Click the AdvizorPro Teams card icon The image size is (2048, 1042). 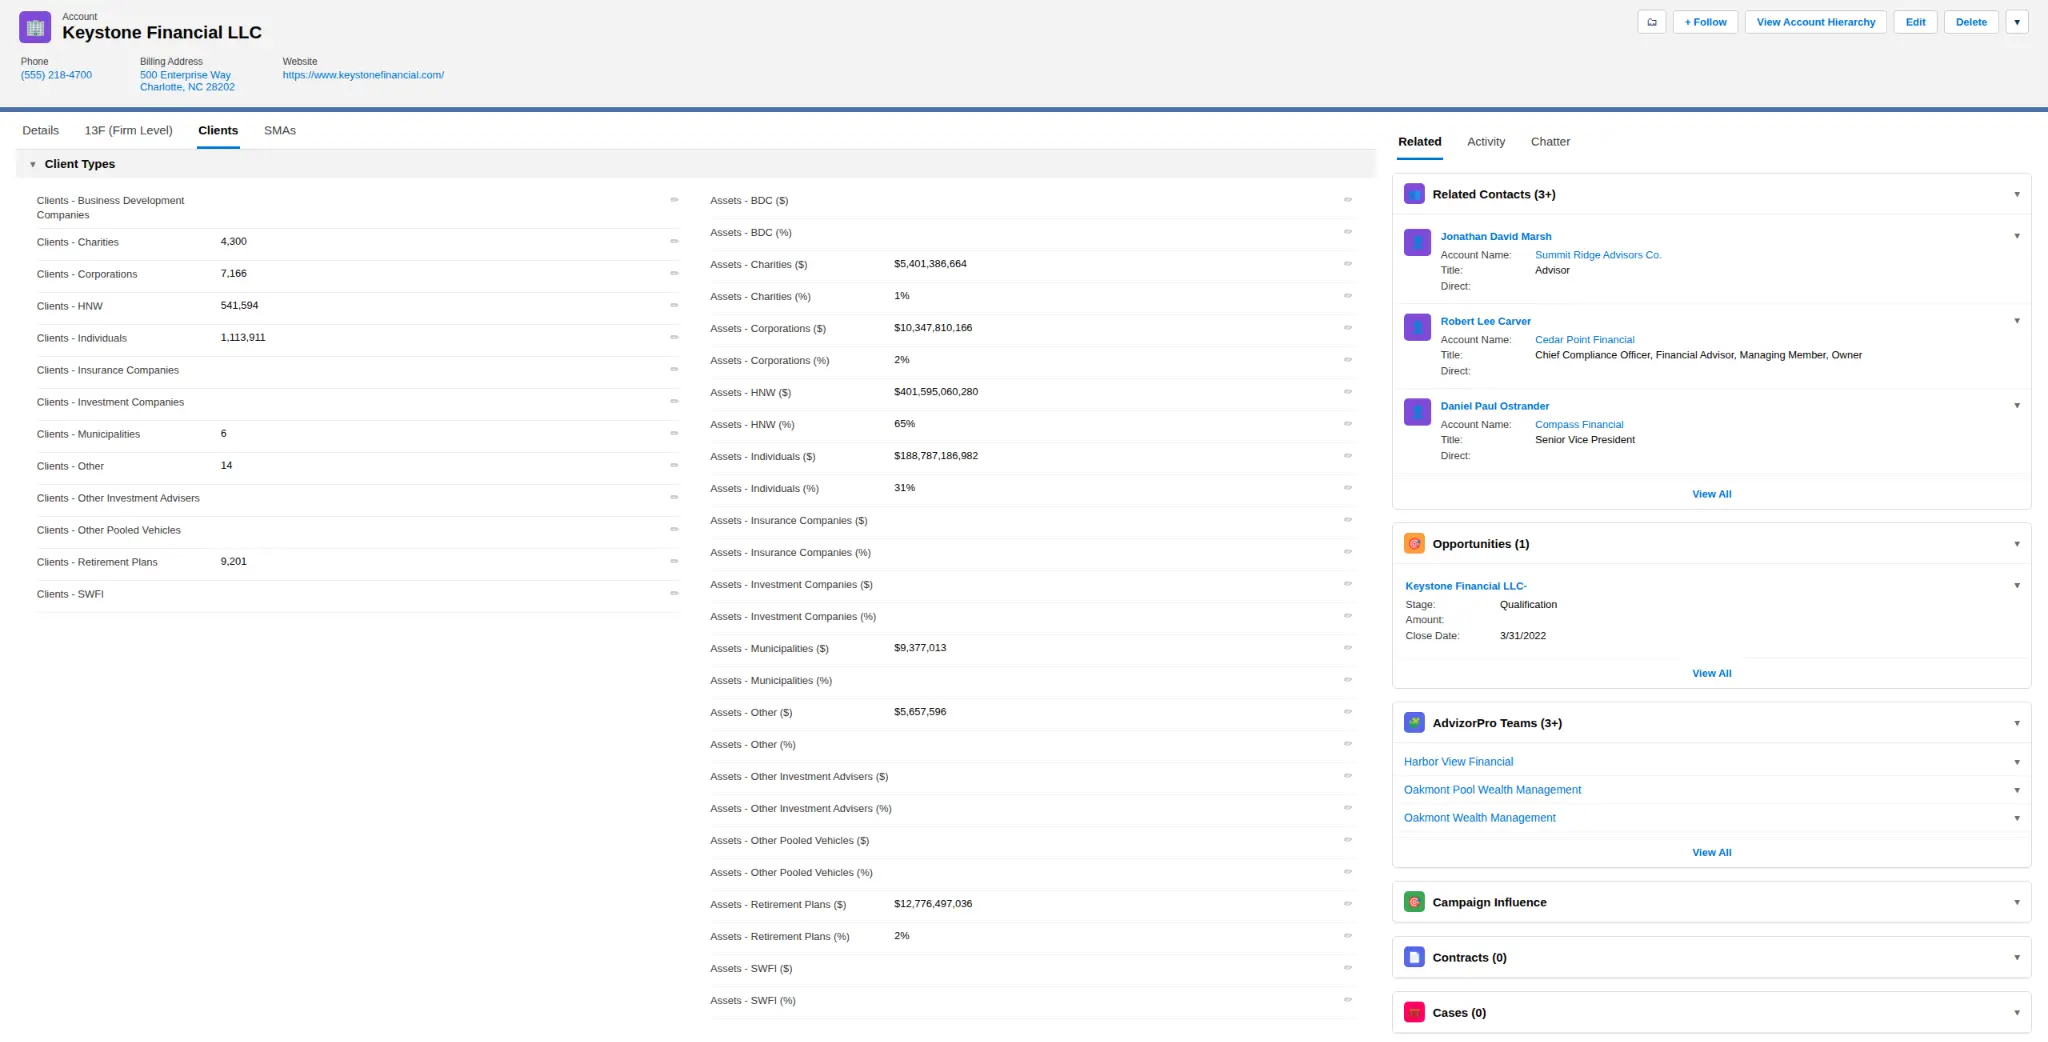pos(1414,723)
